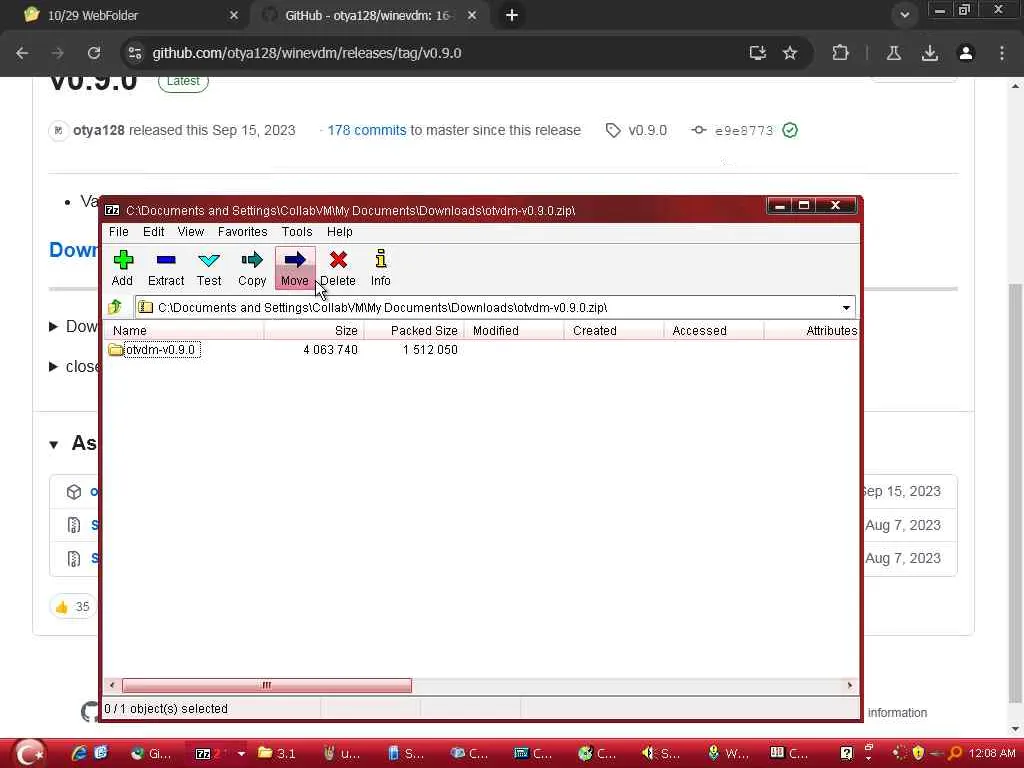The image size is (1024, 768).
Task: Close the GitHub winevdm tab
Action: (x=472, y=15)
